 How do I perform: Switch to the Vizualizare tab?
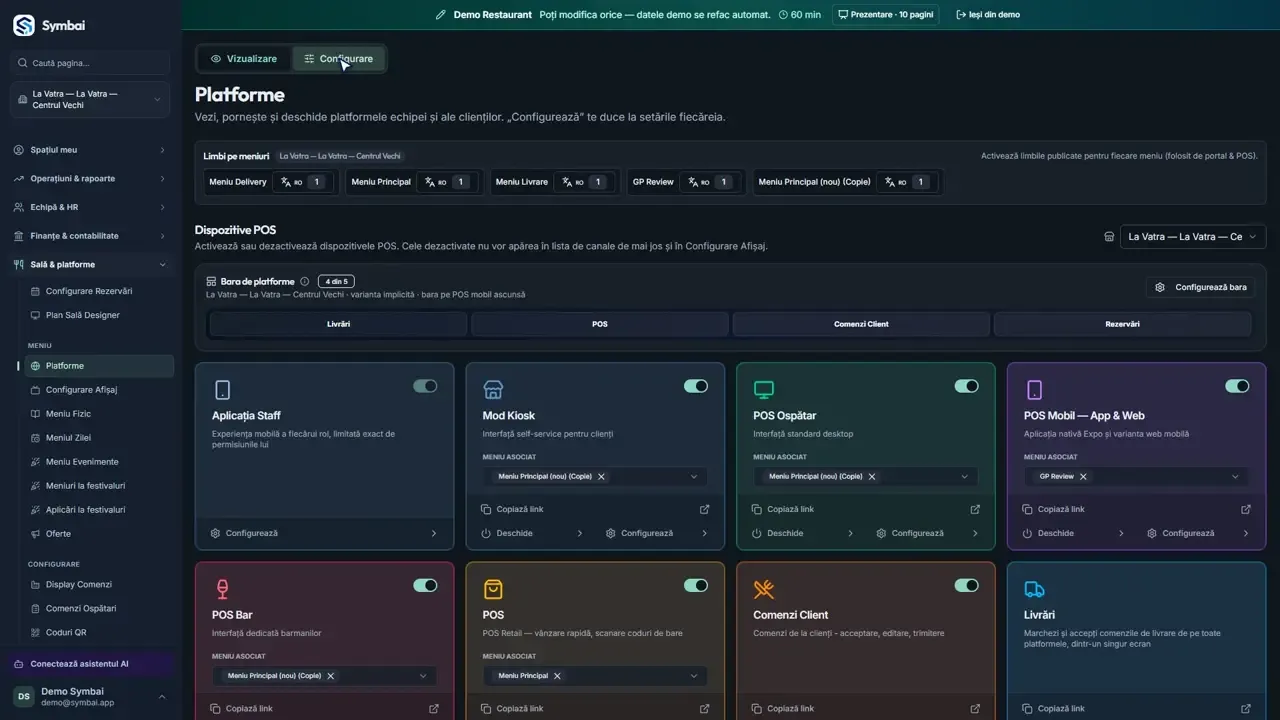click(x=243, y=59)
